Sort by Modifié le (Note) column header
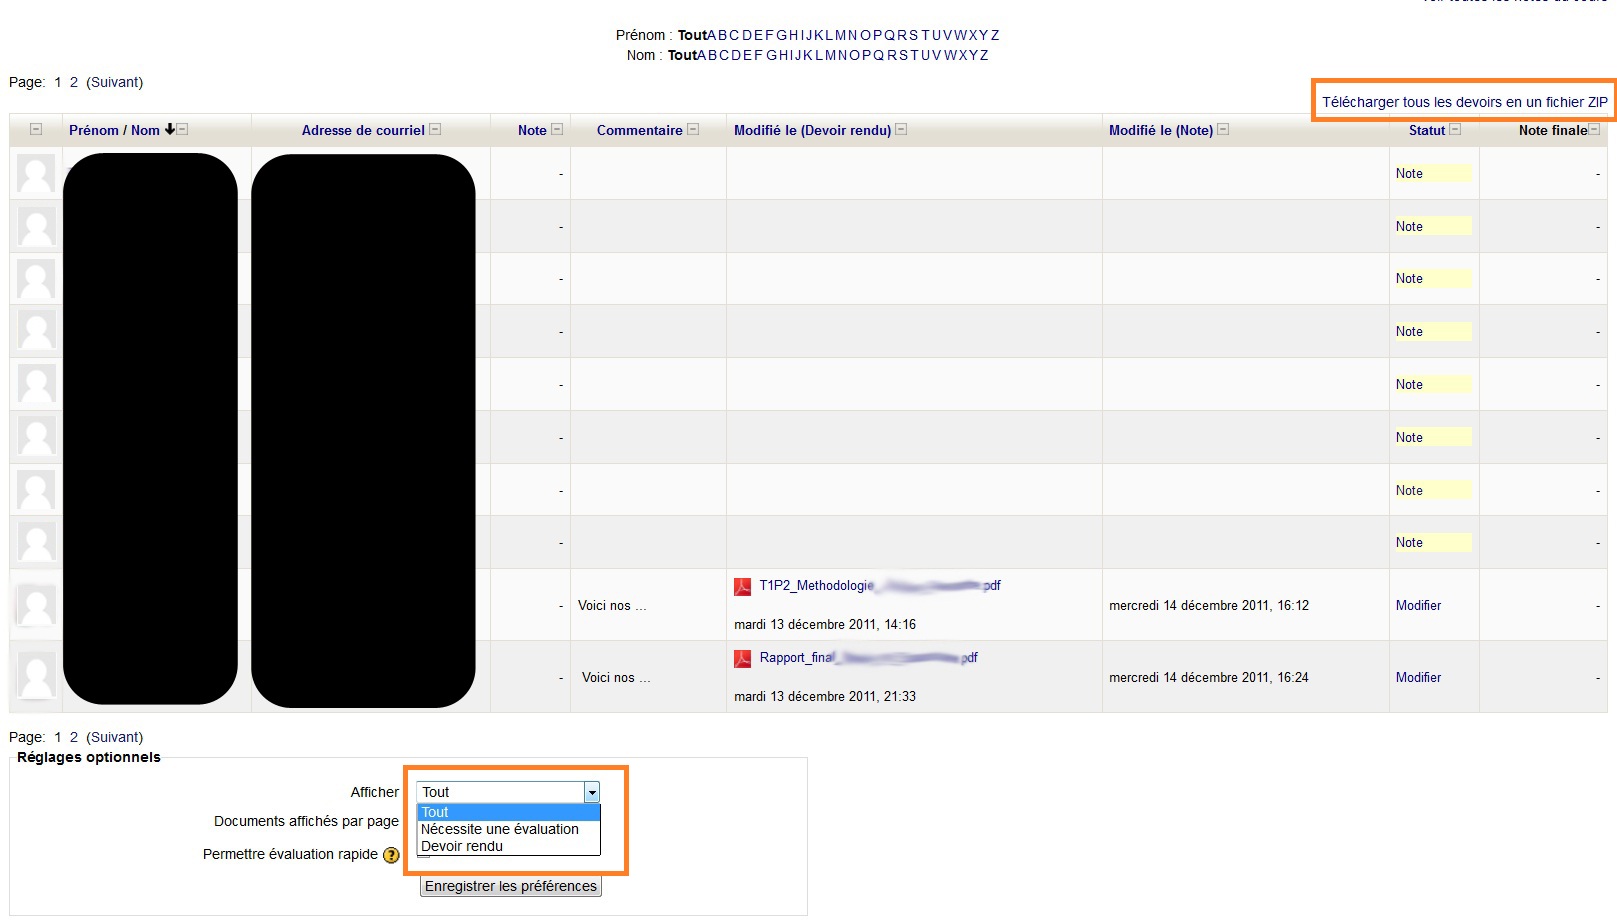Viewport: 1617px width, 923px height. coord(1160,130)
